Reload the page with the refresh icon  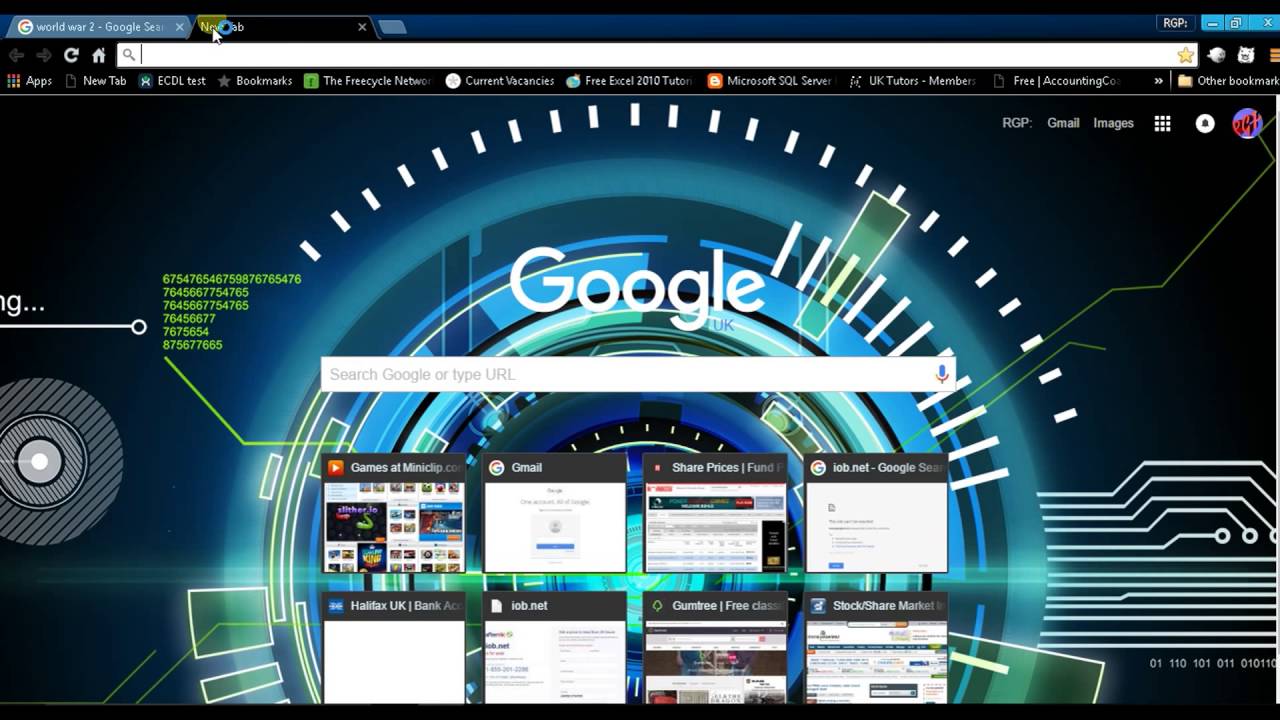click(71, 55)
